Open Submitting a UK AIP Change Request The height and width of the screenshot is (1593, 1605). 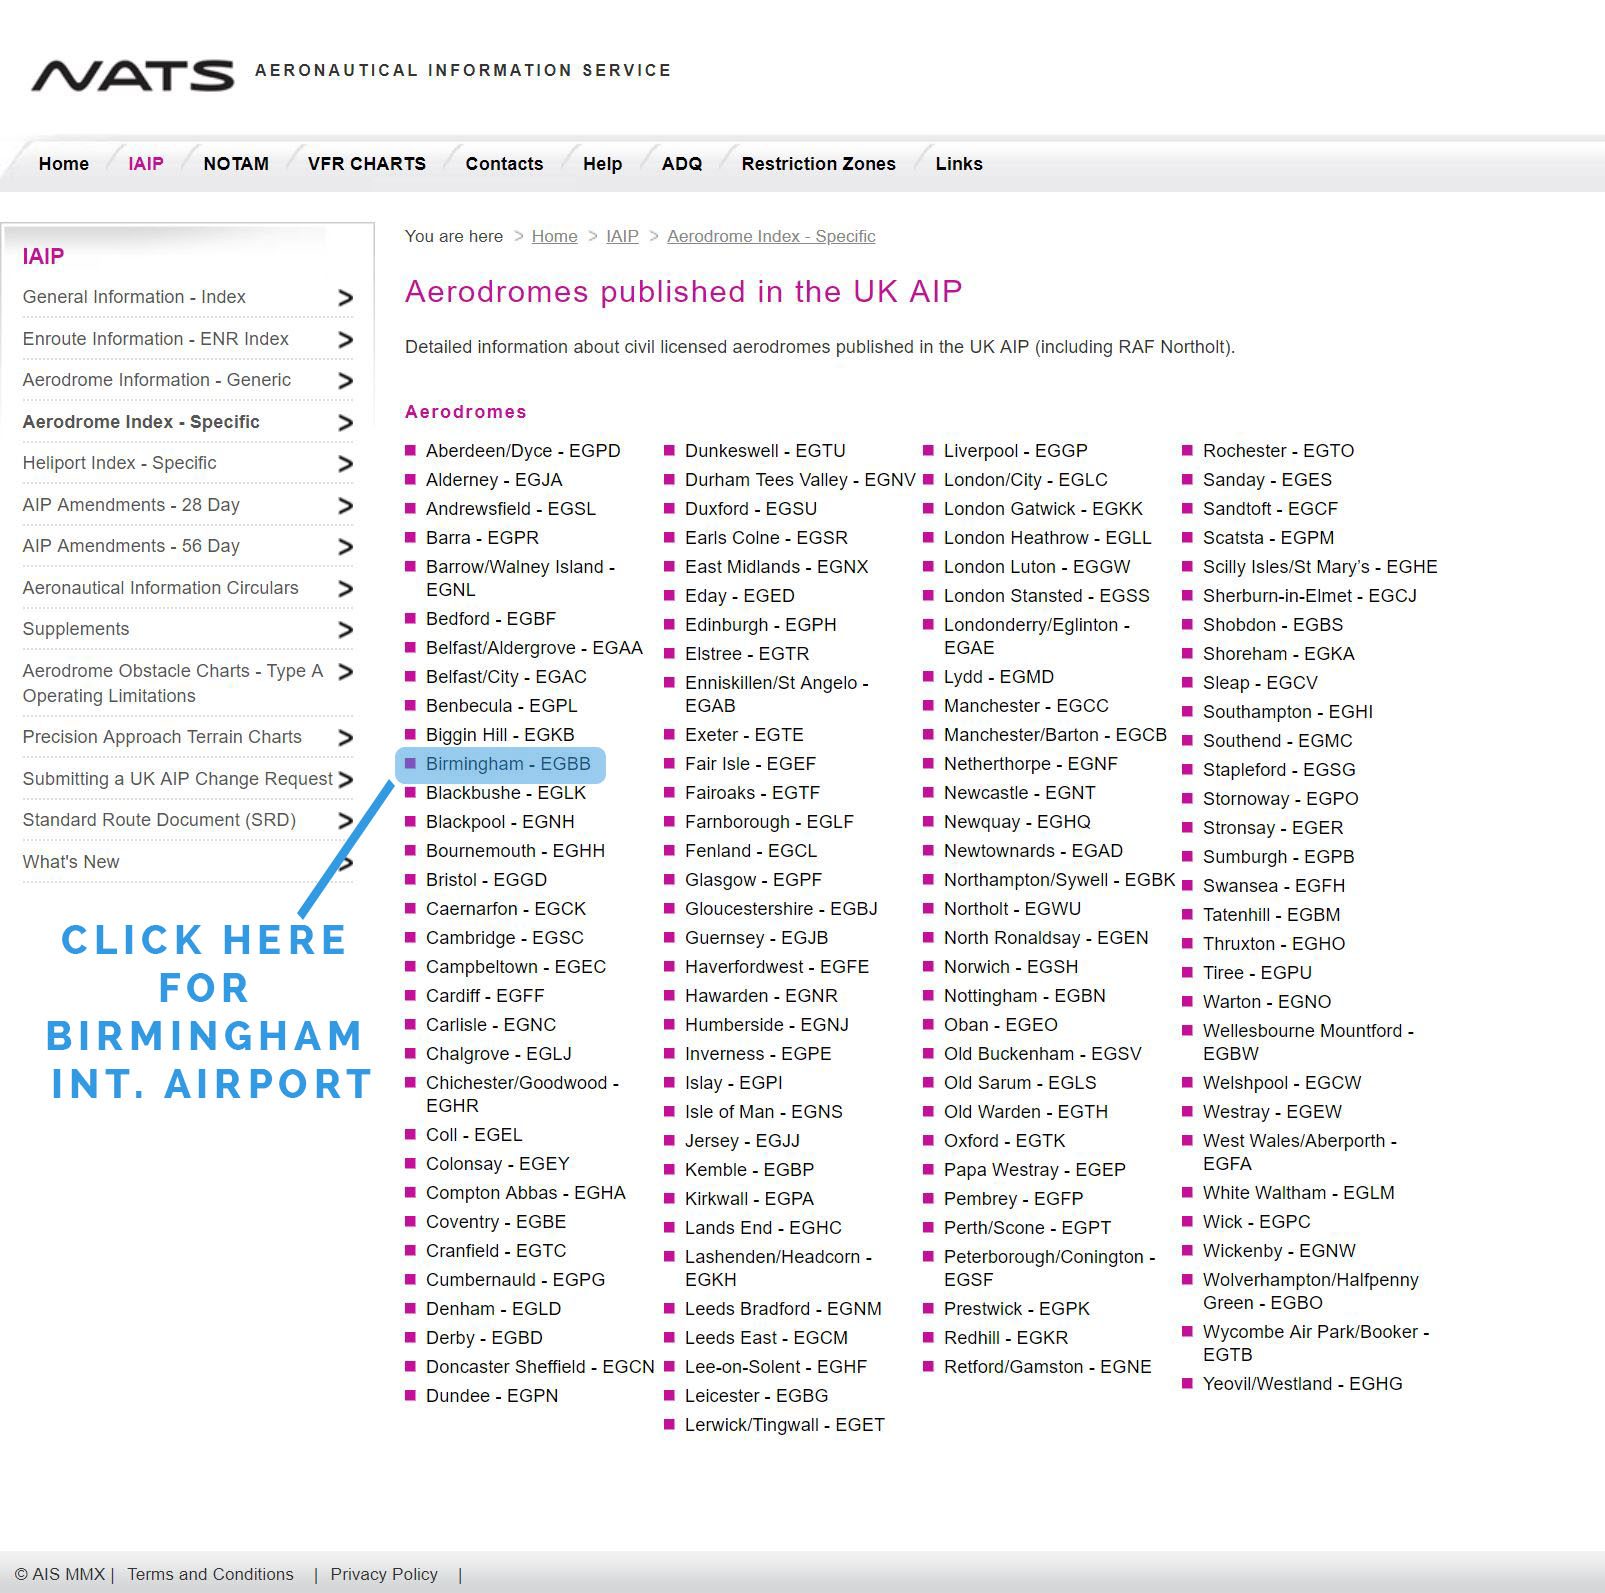coord(178,779)
